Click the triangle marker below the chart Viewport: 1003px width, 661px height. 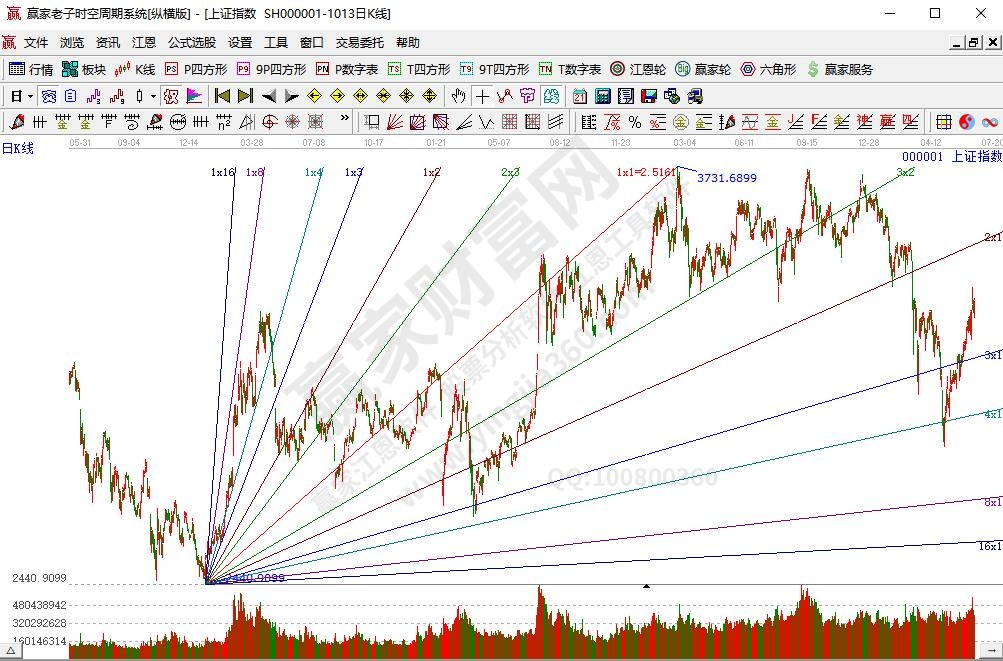click(647, 585)
